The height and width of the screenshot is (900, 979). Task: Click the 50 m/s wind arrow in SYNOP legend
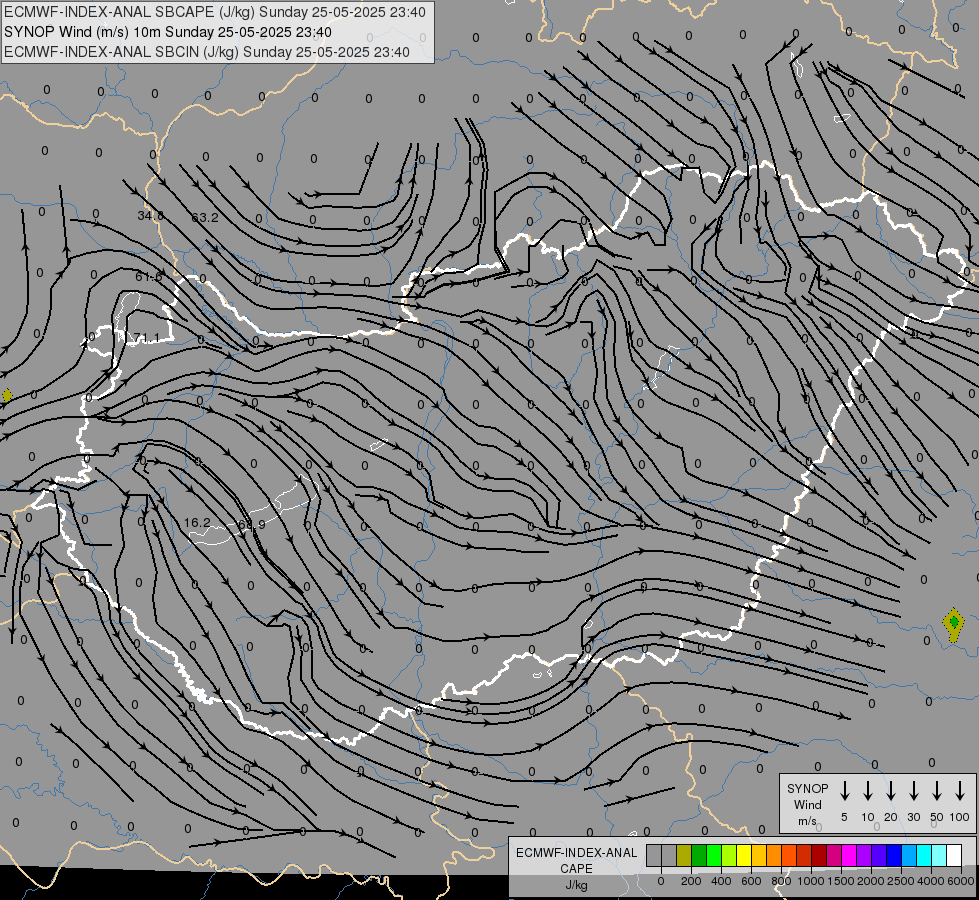pos(937,791)
